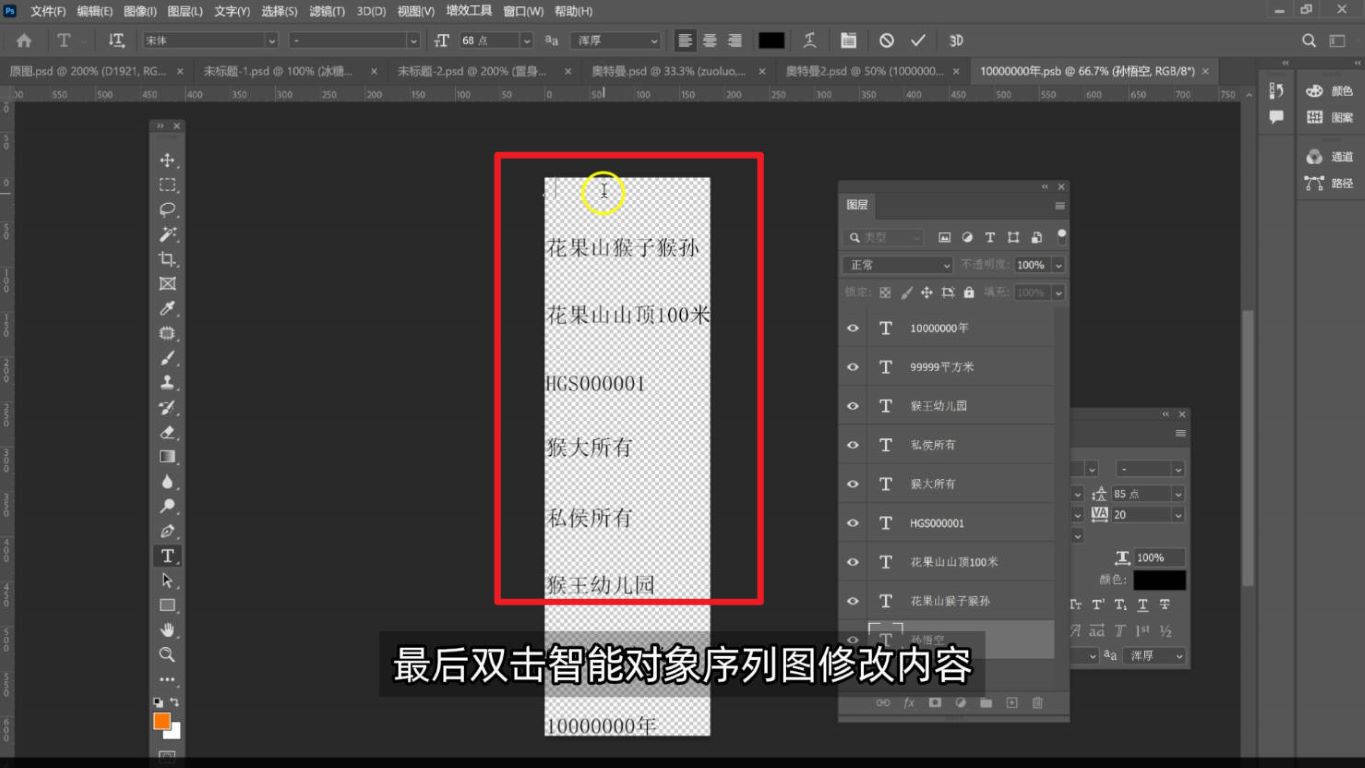
Task: Hide the HGS000001 layer
Action: (853, 523)
